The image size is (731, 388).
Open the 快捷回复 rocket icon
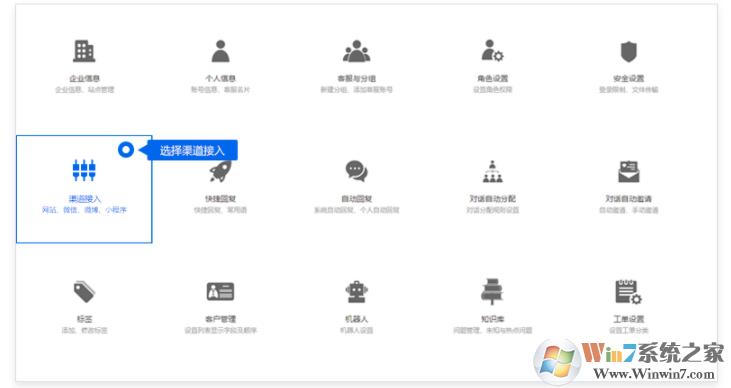point(221,171)
